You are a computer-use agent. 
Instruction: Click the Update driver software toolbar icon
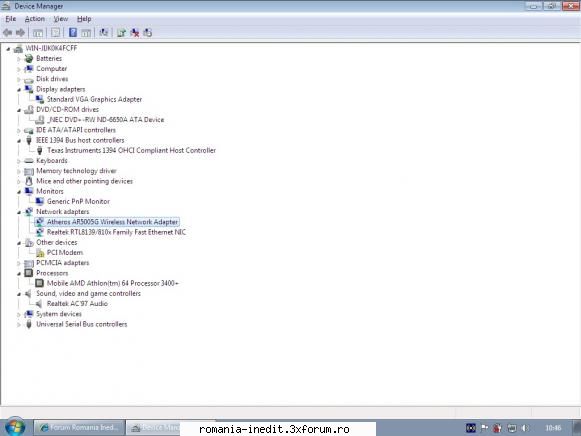coord(121,33)
